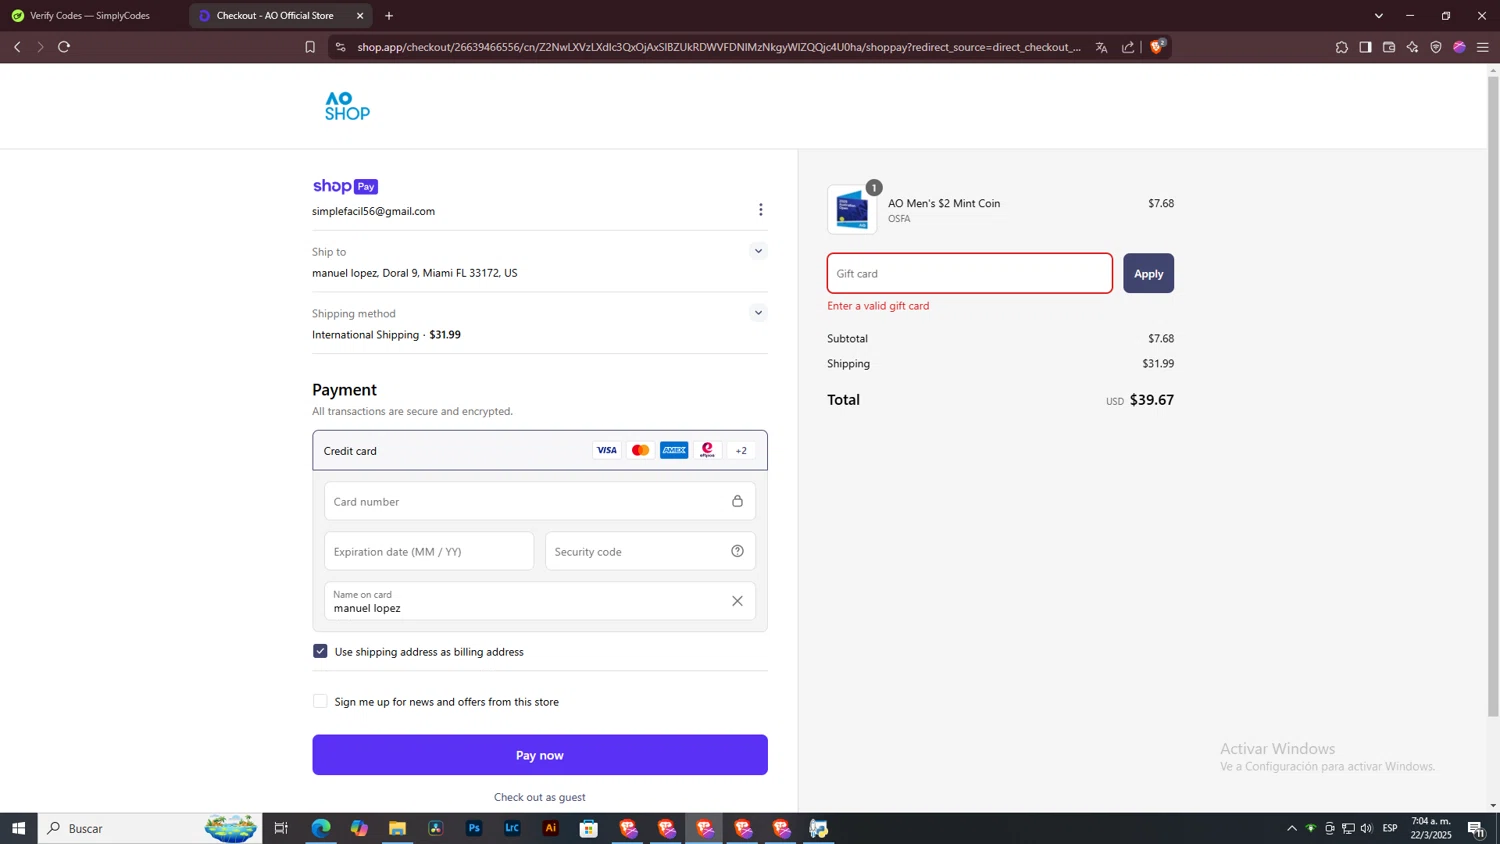
Task: Expand the Shipping method section
Action: click(x=758, y=313)
